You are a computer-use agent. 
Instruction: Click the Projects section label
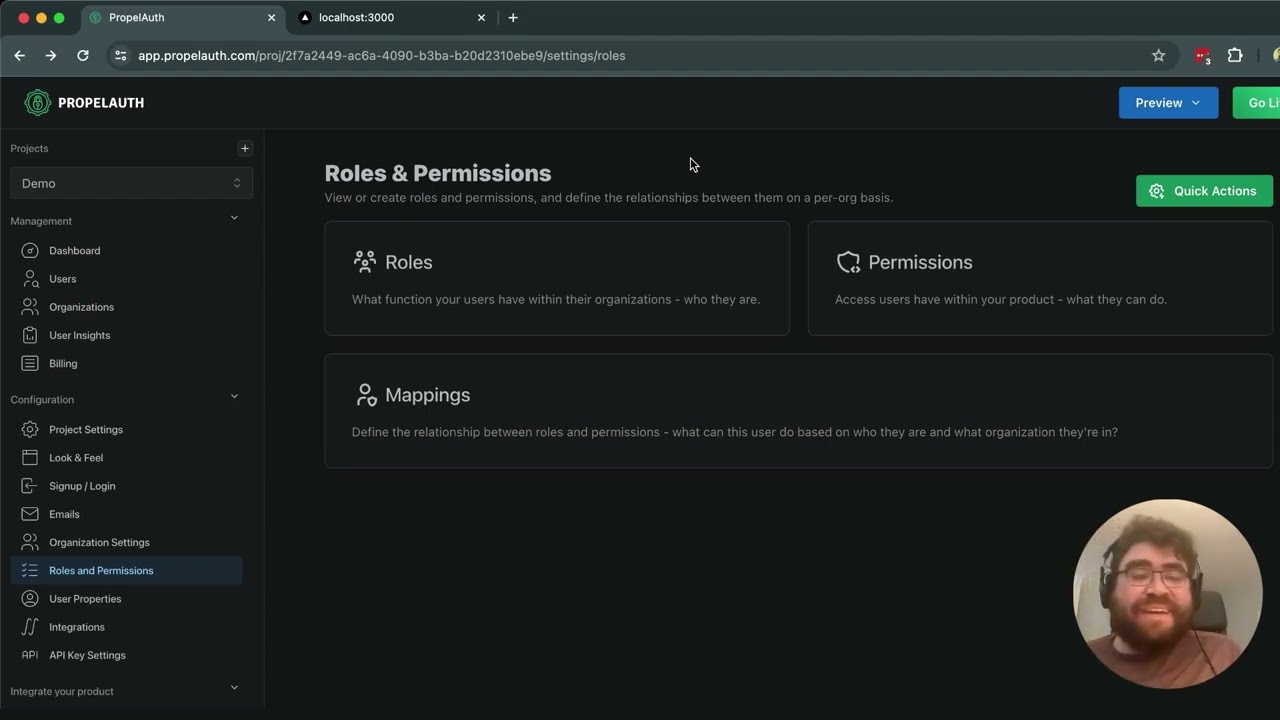pyautogui.click(x=29, y=148)
